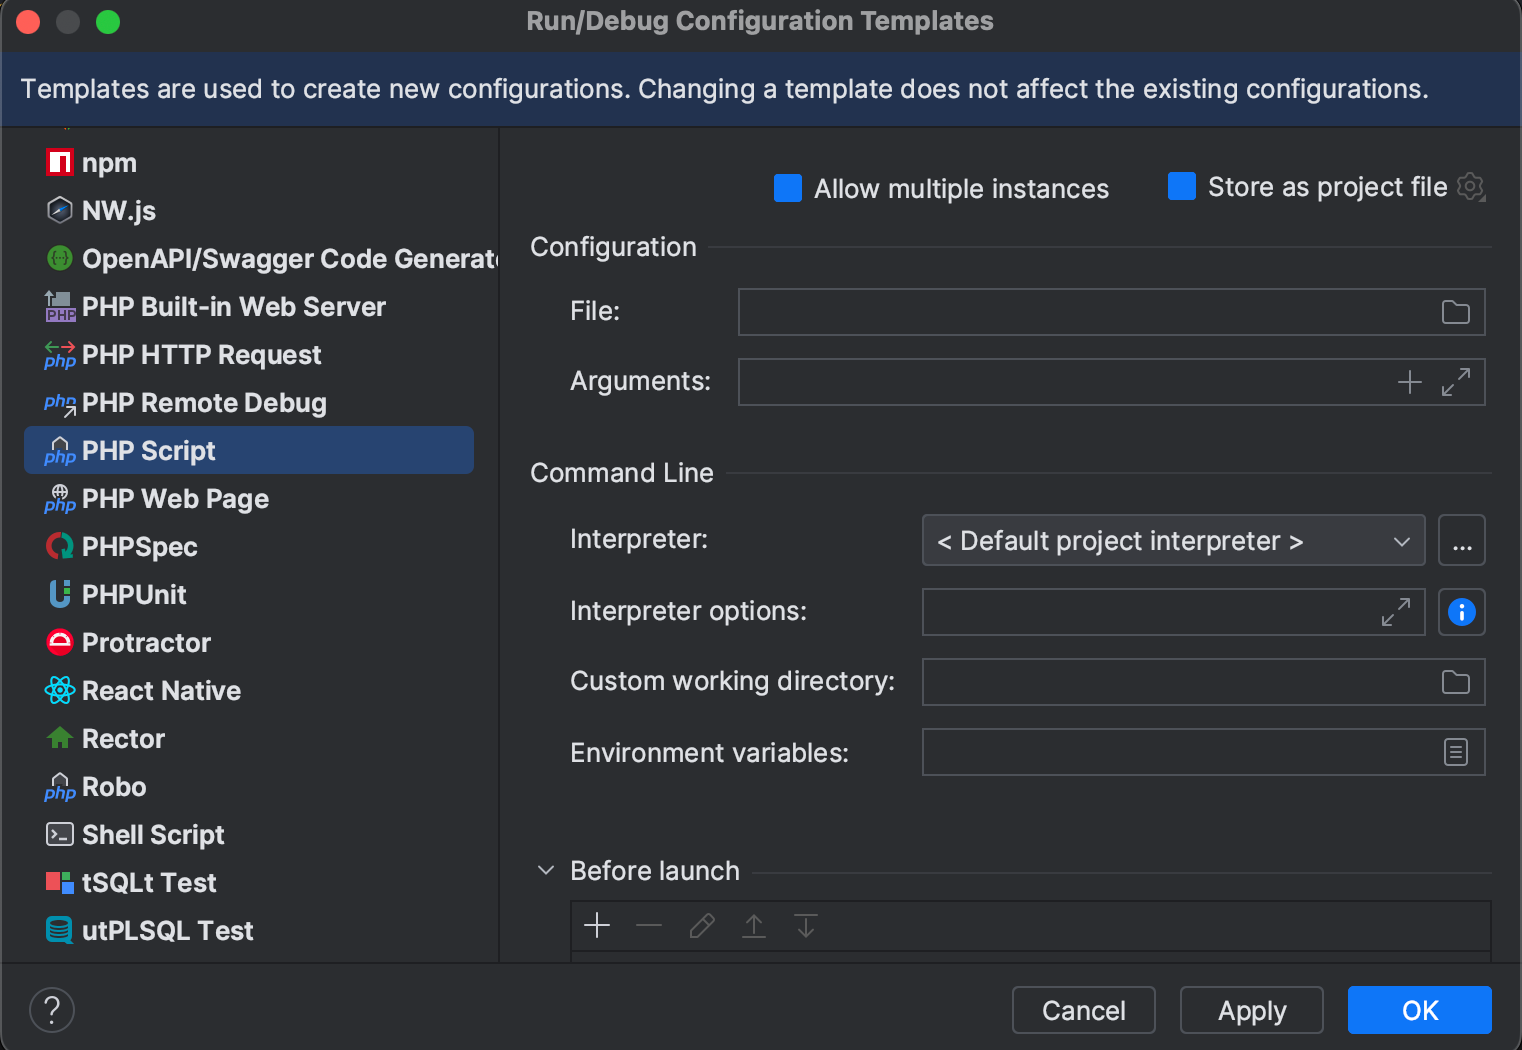Uncheck Store as project file
1522x1050 pixels.
point(1182,186)
